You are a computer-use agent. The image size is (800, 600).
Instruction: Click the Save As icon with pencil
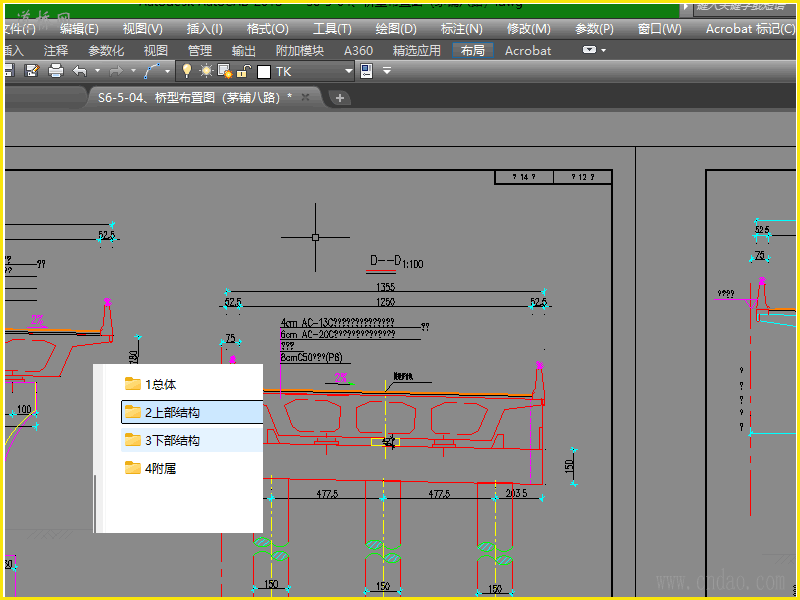pyautogui.click(x=32, y=71)
